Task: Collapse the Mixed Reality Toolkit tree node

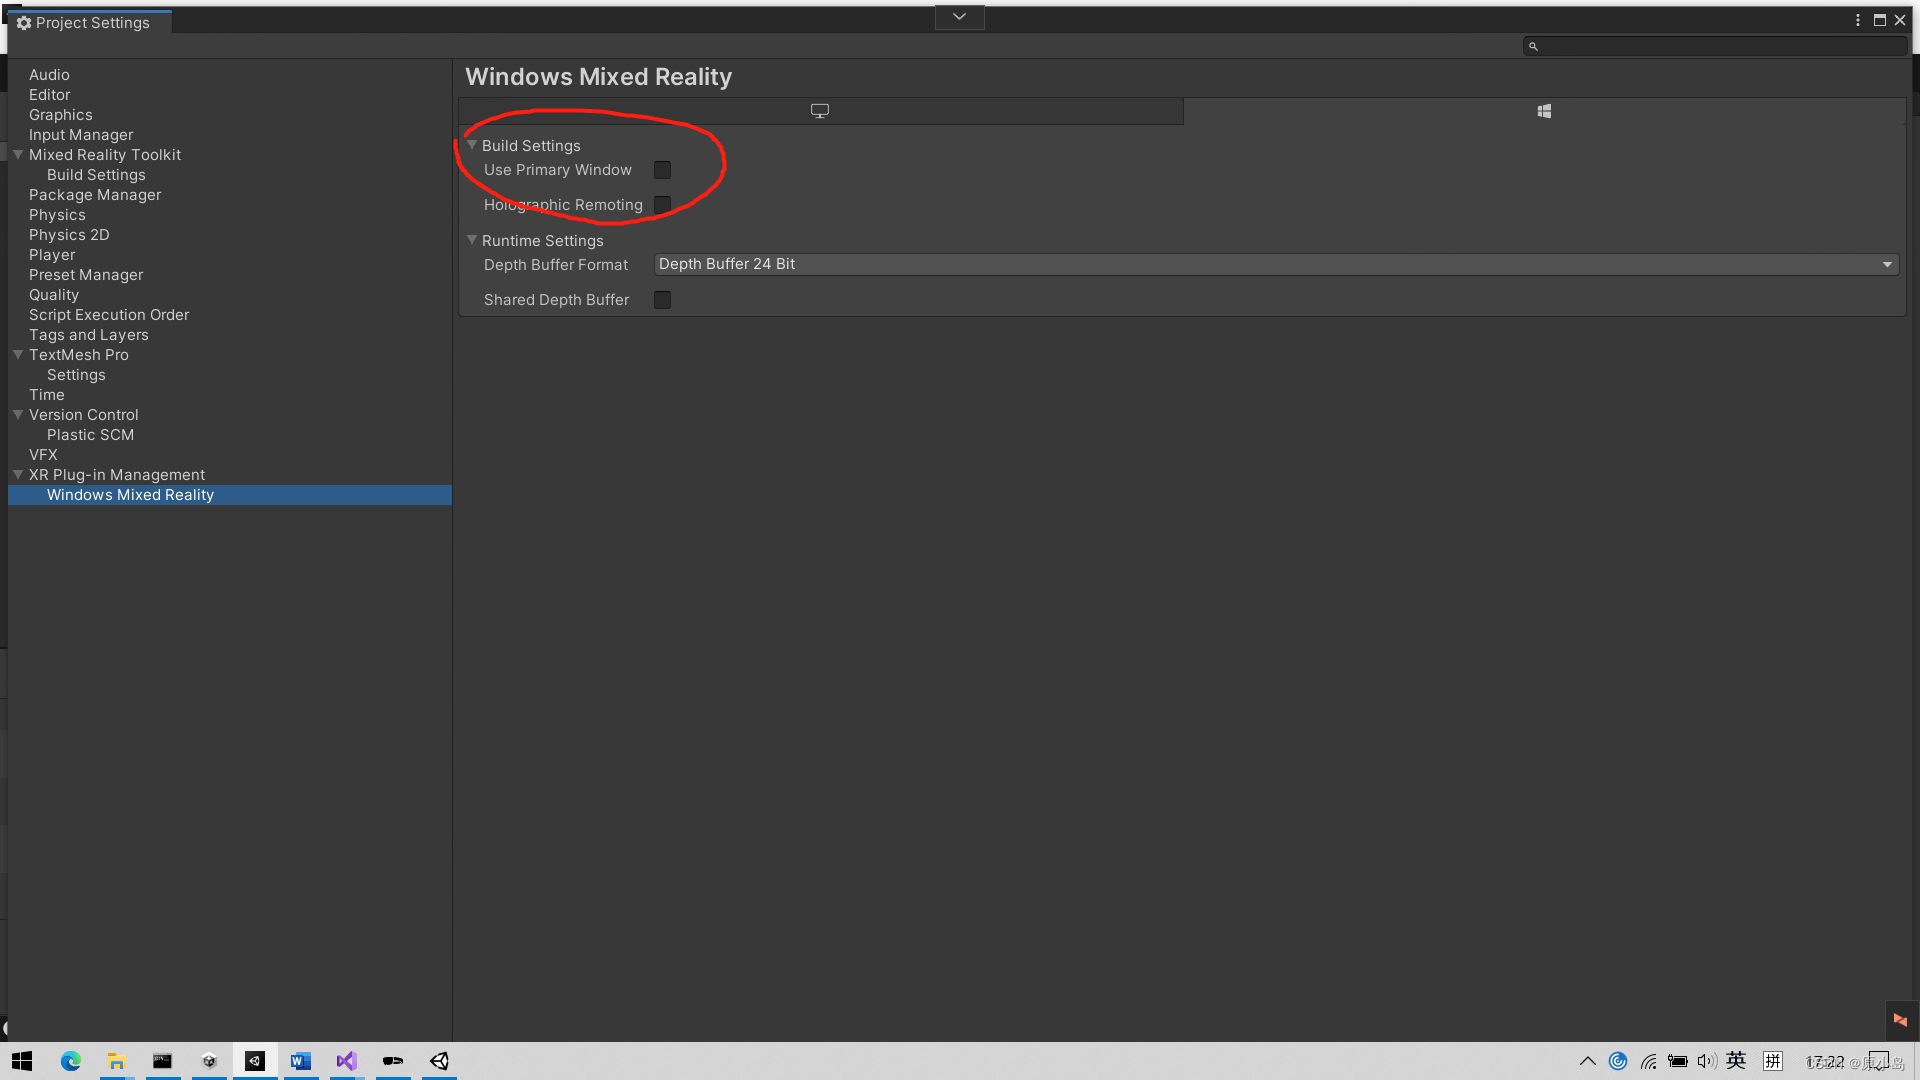Action: 18,155
